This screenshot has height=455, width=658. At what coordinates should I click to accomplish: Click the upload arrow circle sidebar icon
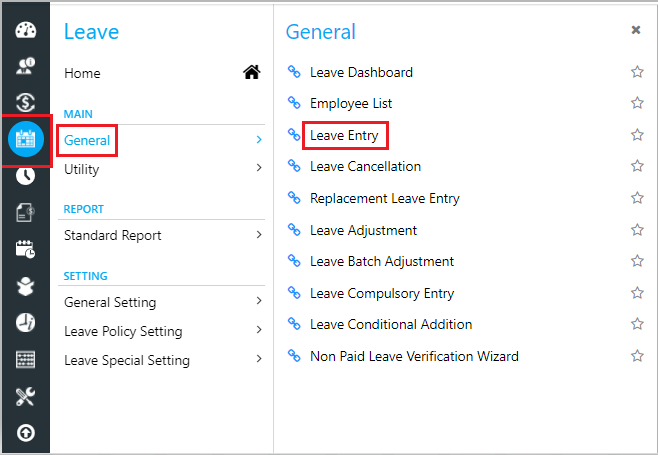click(x=26, y=433)
